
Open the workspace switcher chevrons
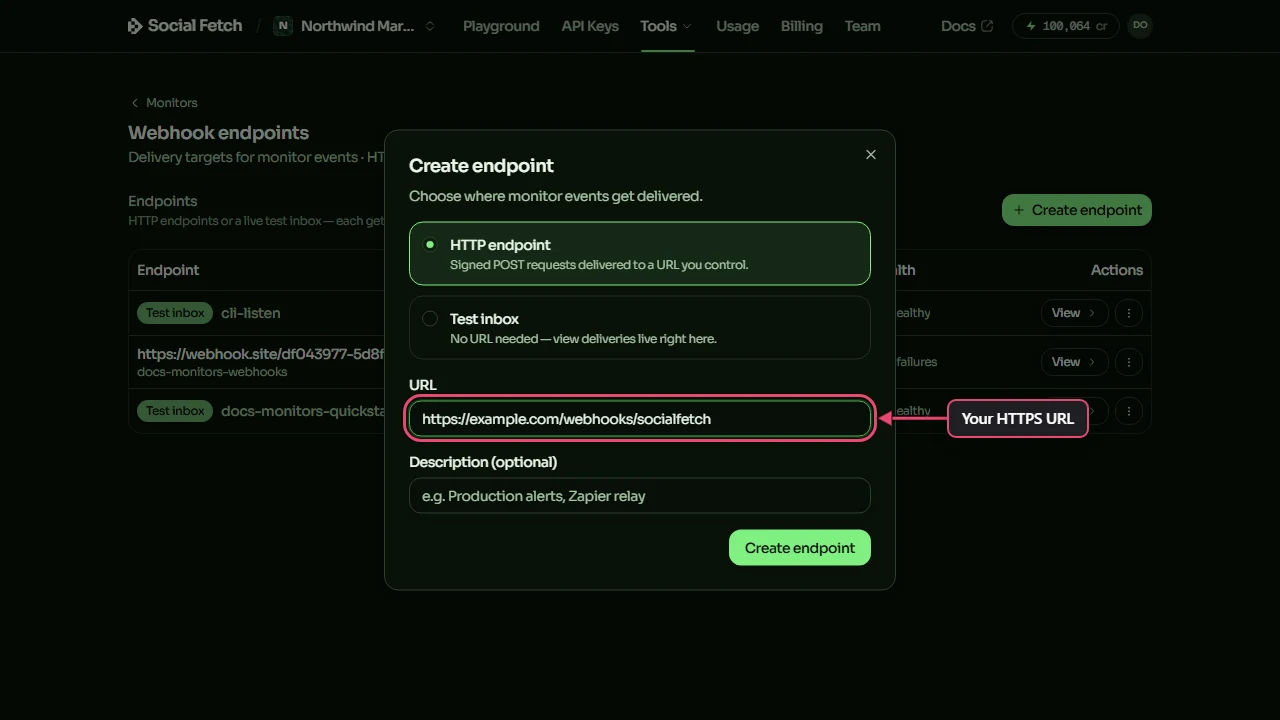pos(430,26)
